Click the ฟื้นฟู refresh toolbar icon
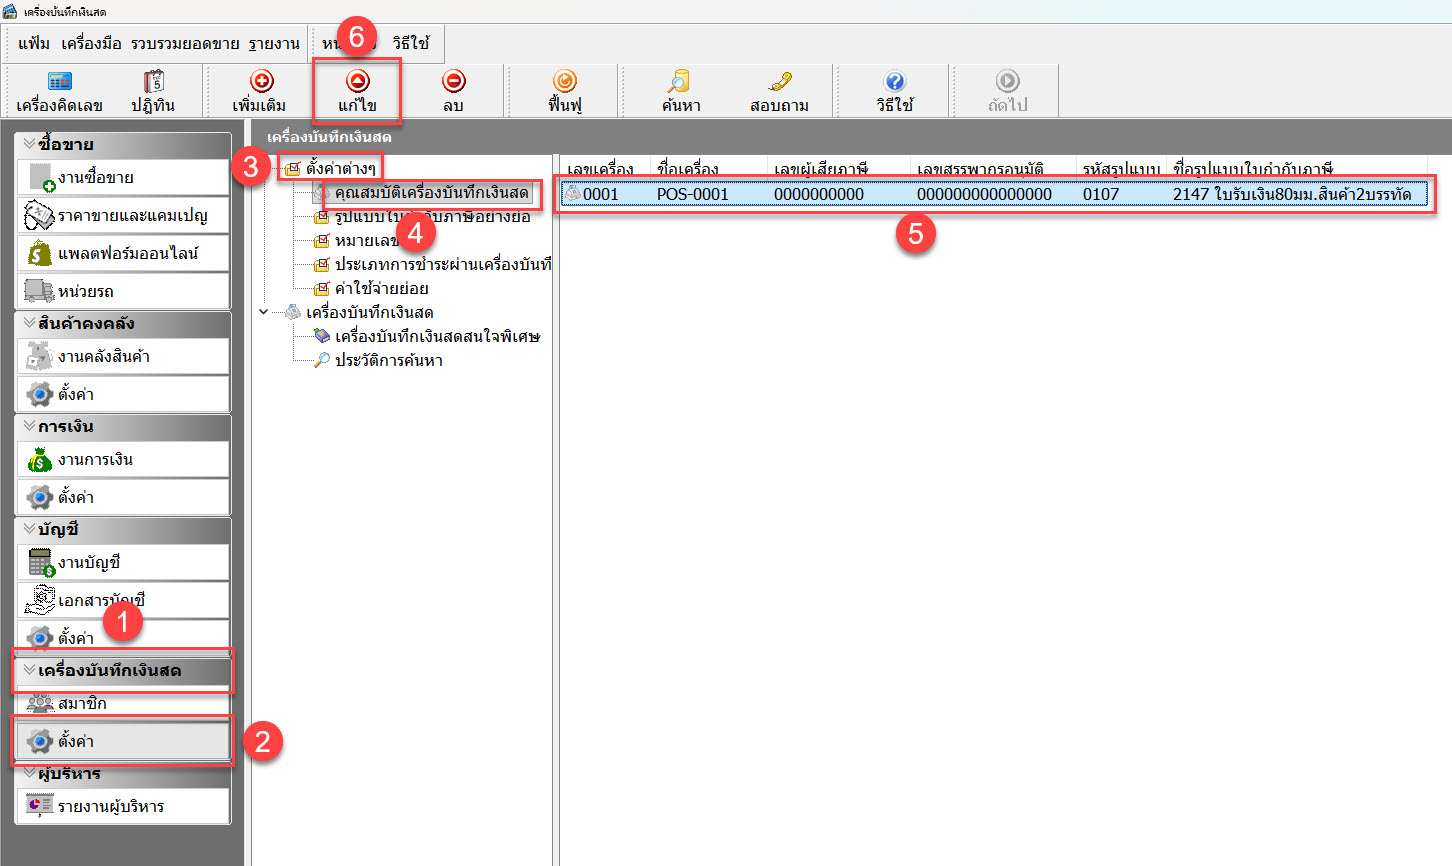 (565, 82)
